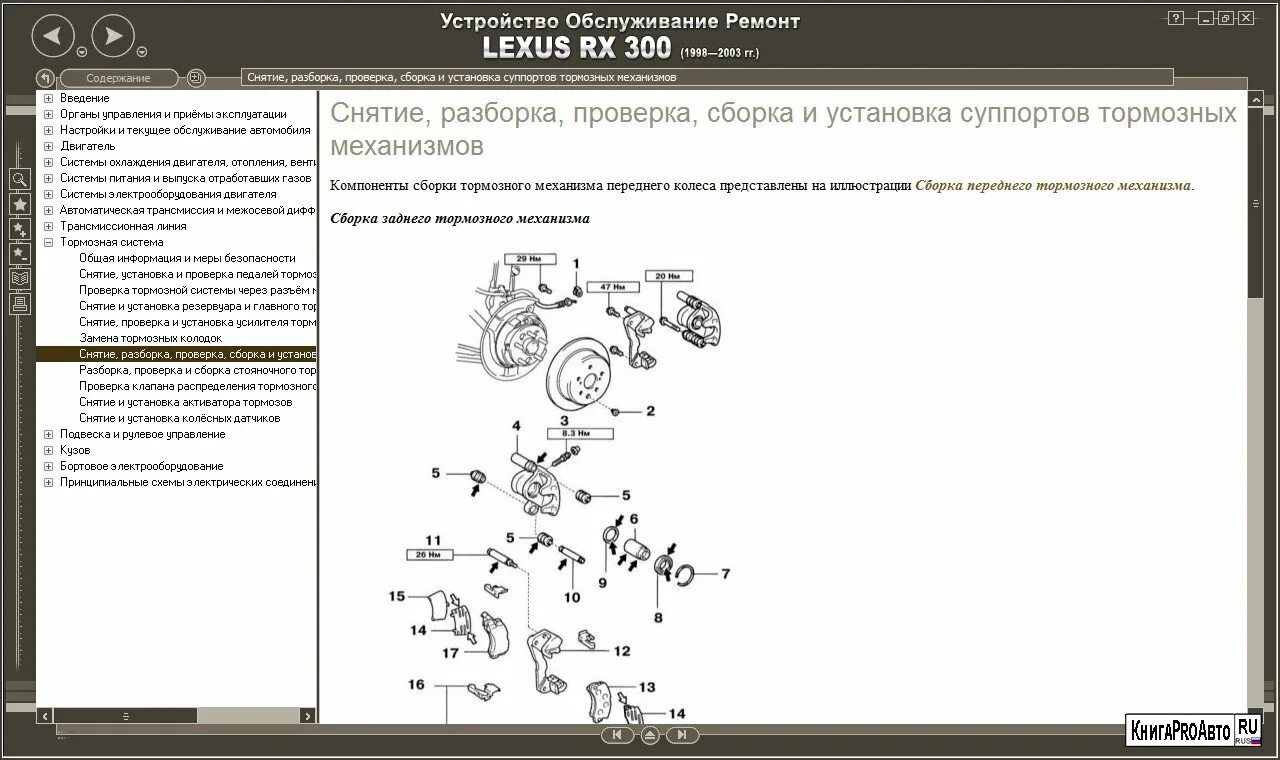
Task: Add page to favorites (star plus)
Action: click(x=20, y=229)
